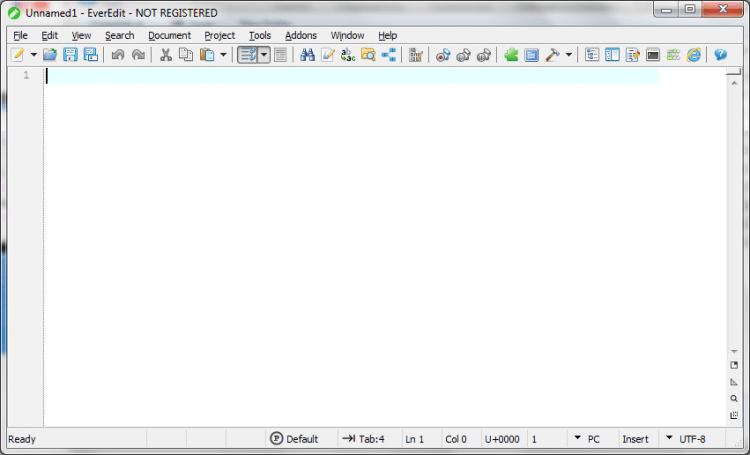Screen dimensions: 750x455
Task: Open Replace with the abc icon
Action: tap(348, 55)
